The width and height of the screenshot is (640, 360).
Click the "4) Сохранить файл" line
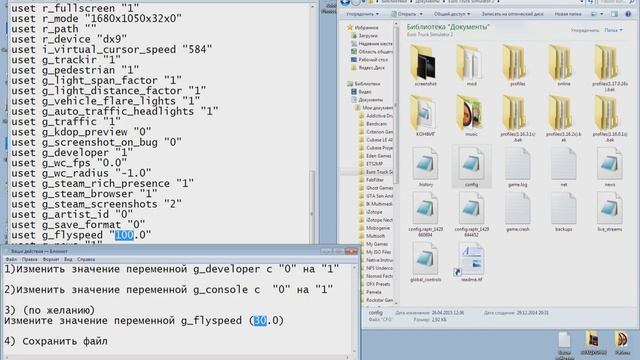pos(56,341)
